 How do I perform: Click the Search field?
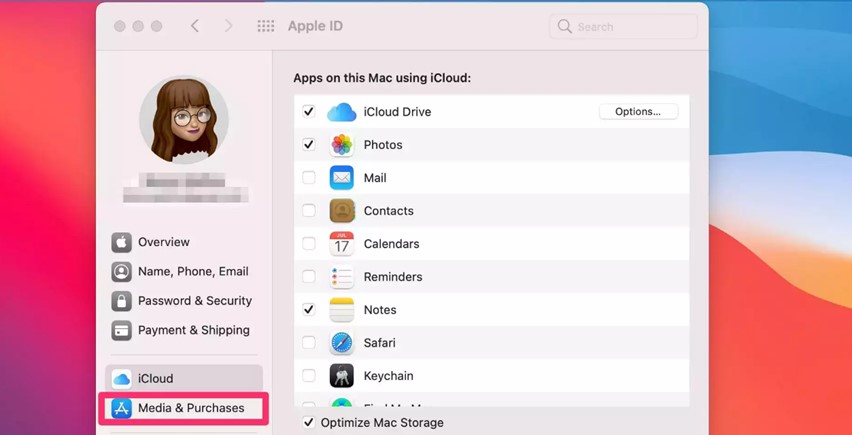pos(623,26)
